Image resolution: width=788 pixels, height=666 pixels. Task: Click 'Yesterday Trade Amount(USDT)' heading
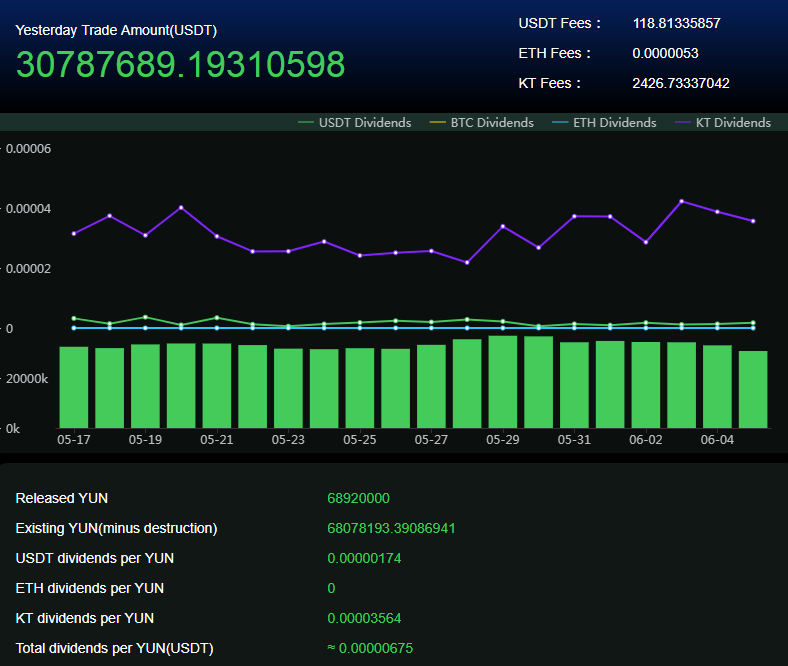pos(116,30)
